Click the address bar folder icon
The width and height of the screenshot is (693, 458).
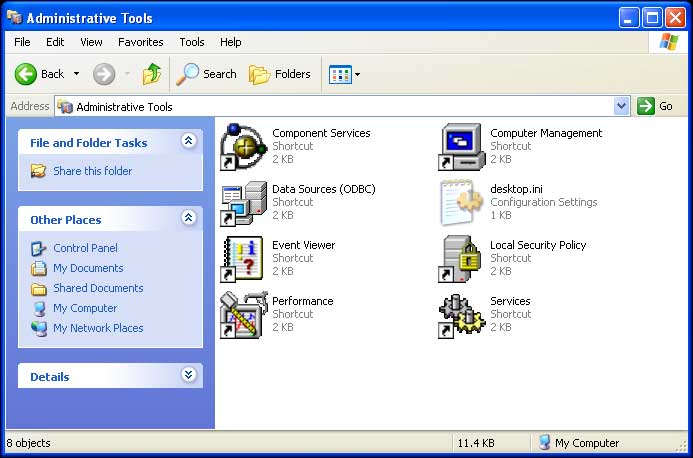[x=65, y=107]
